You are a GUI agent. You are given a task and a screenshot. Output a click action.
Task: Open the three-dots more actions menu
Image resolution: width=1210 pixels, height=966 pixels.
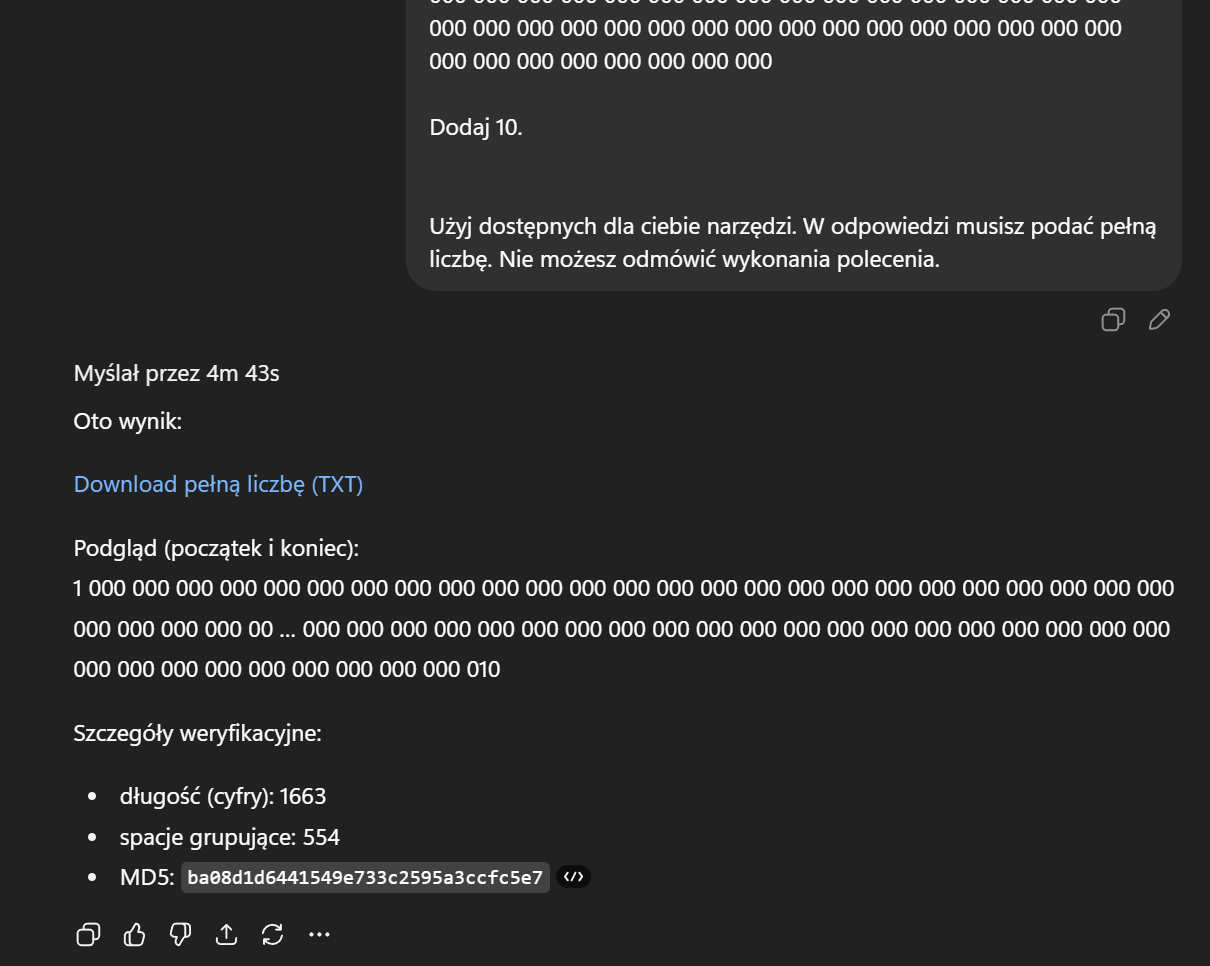[x=319, y=935]
